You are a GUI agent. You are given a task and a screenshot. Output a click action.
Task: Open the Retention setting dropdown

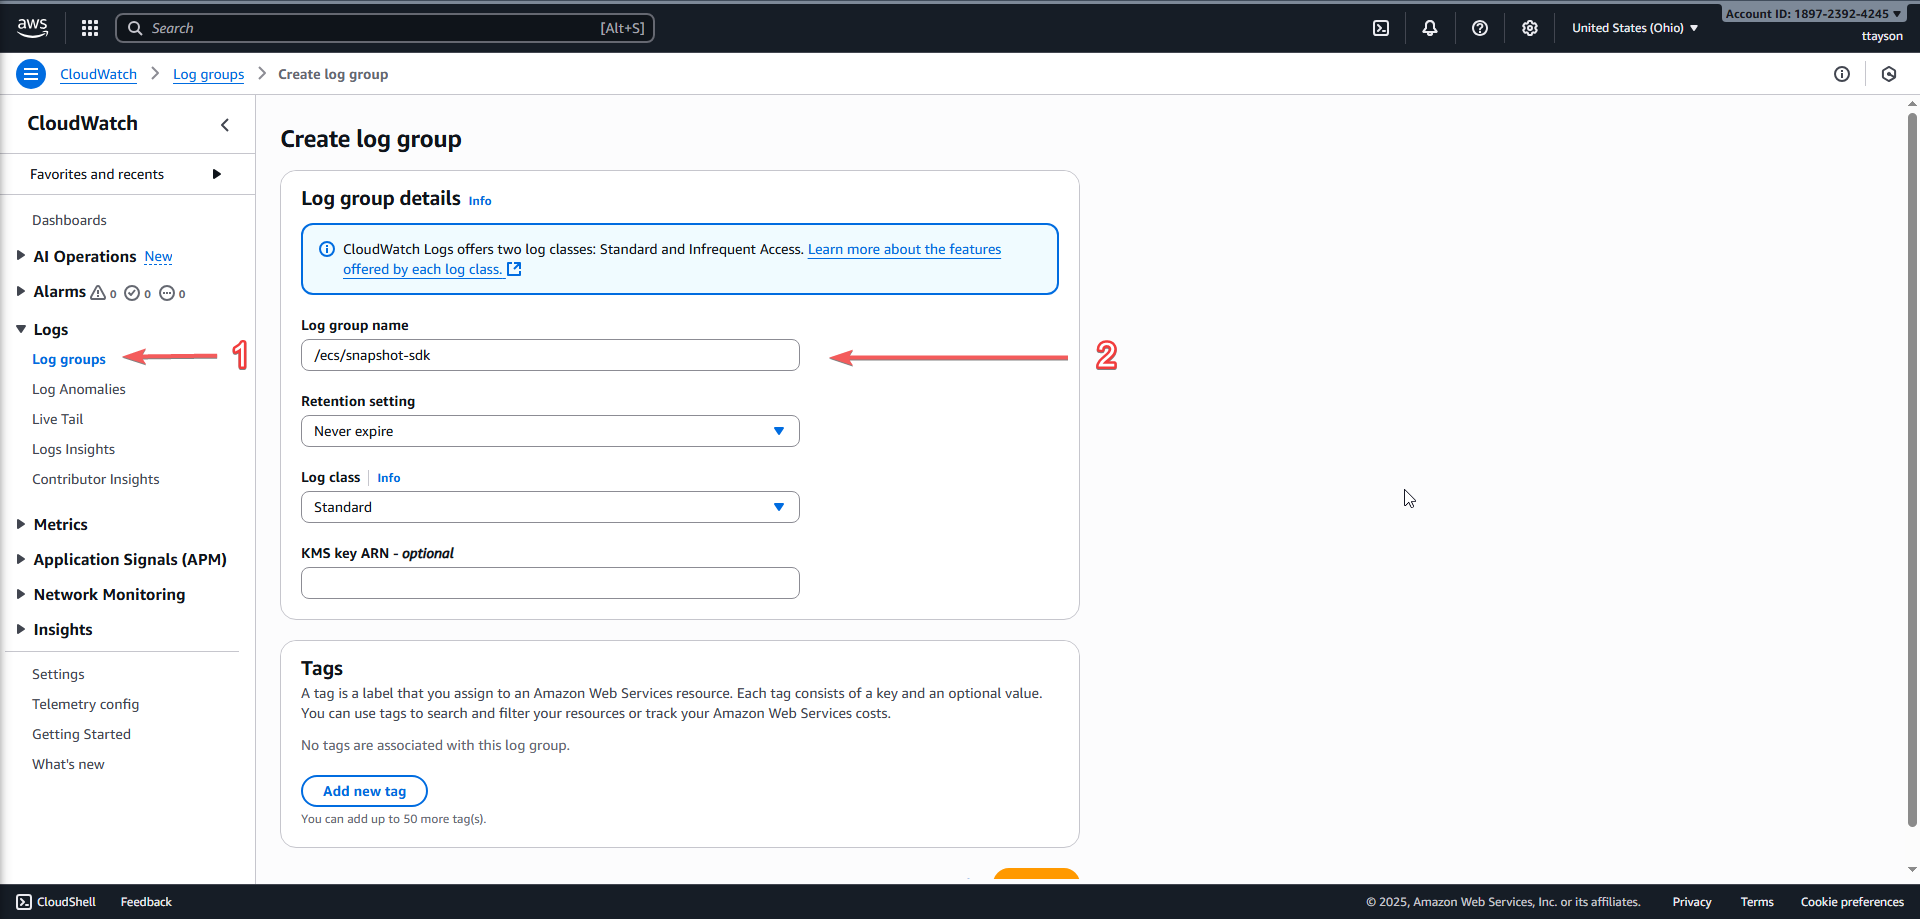[x=550, y=431]
